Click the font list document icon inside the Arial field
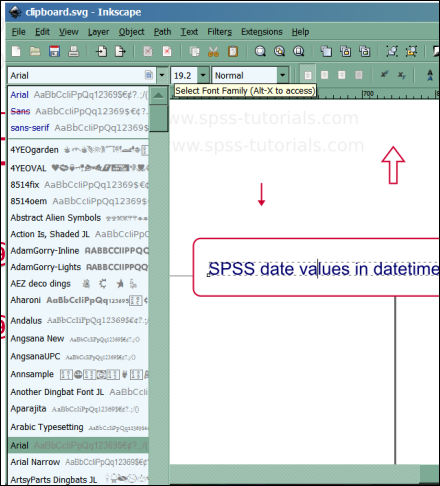Viewport: 440px width, 486px height. pos(149,75)
